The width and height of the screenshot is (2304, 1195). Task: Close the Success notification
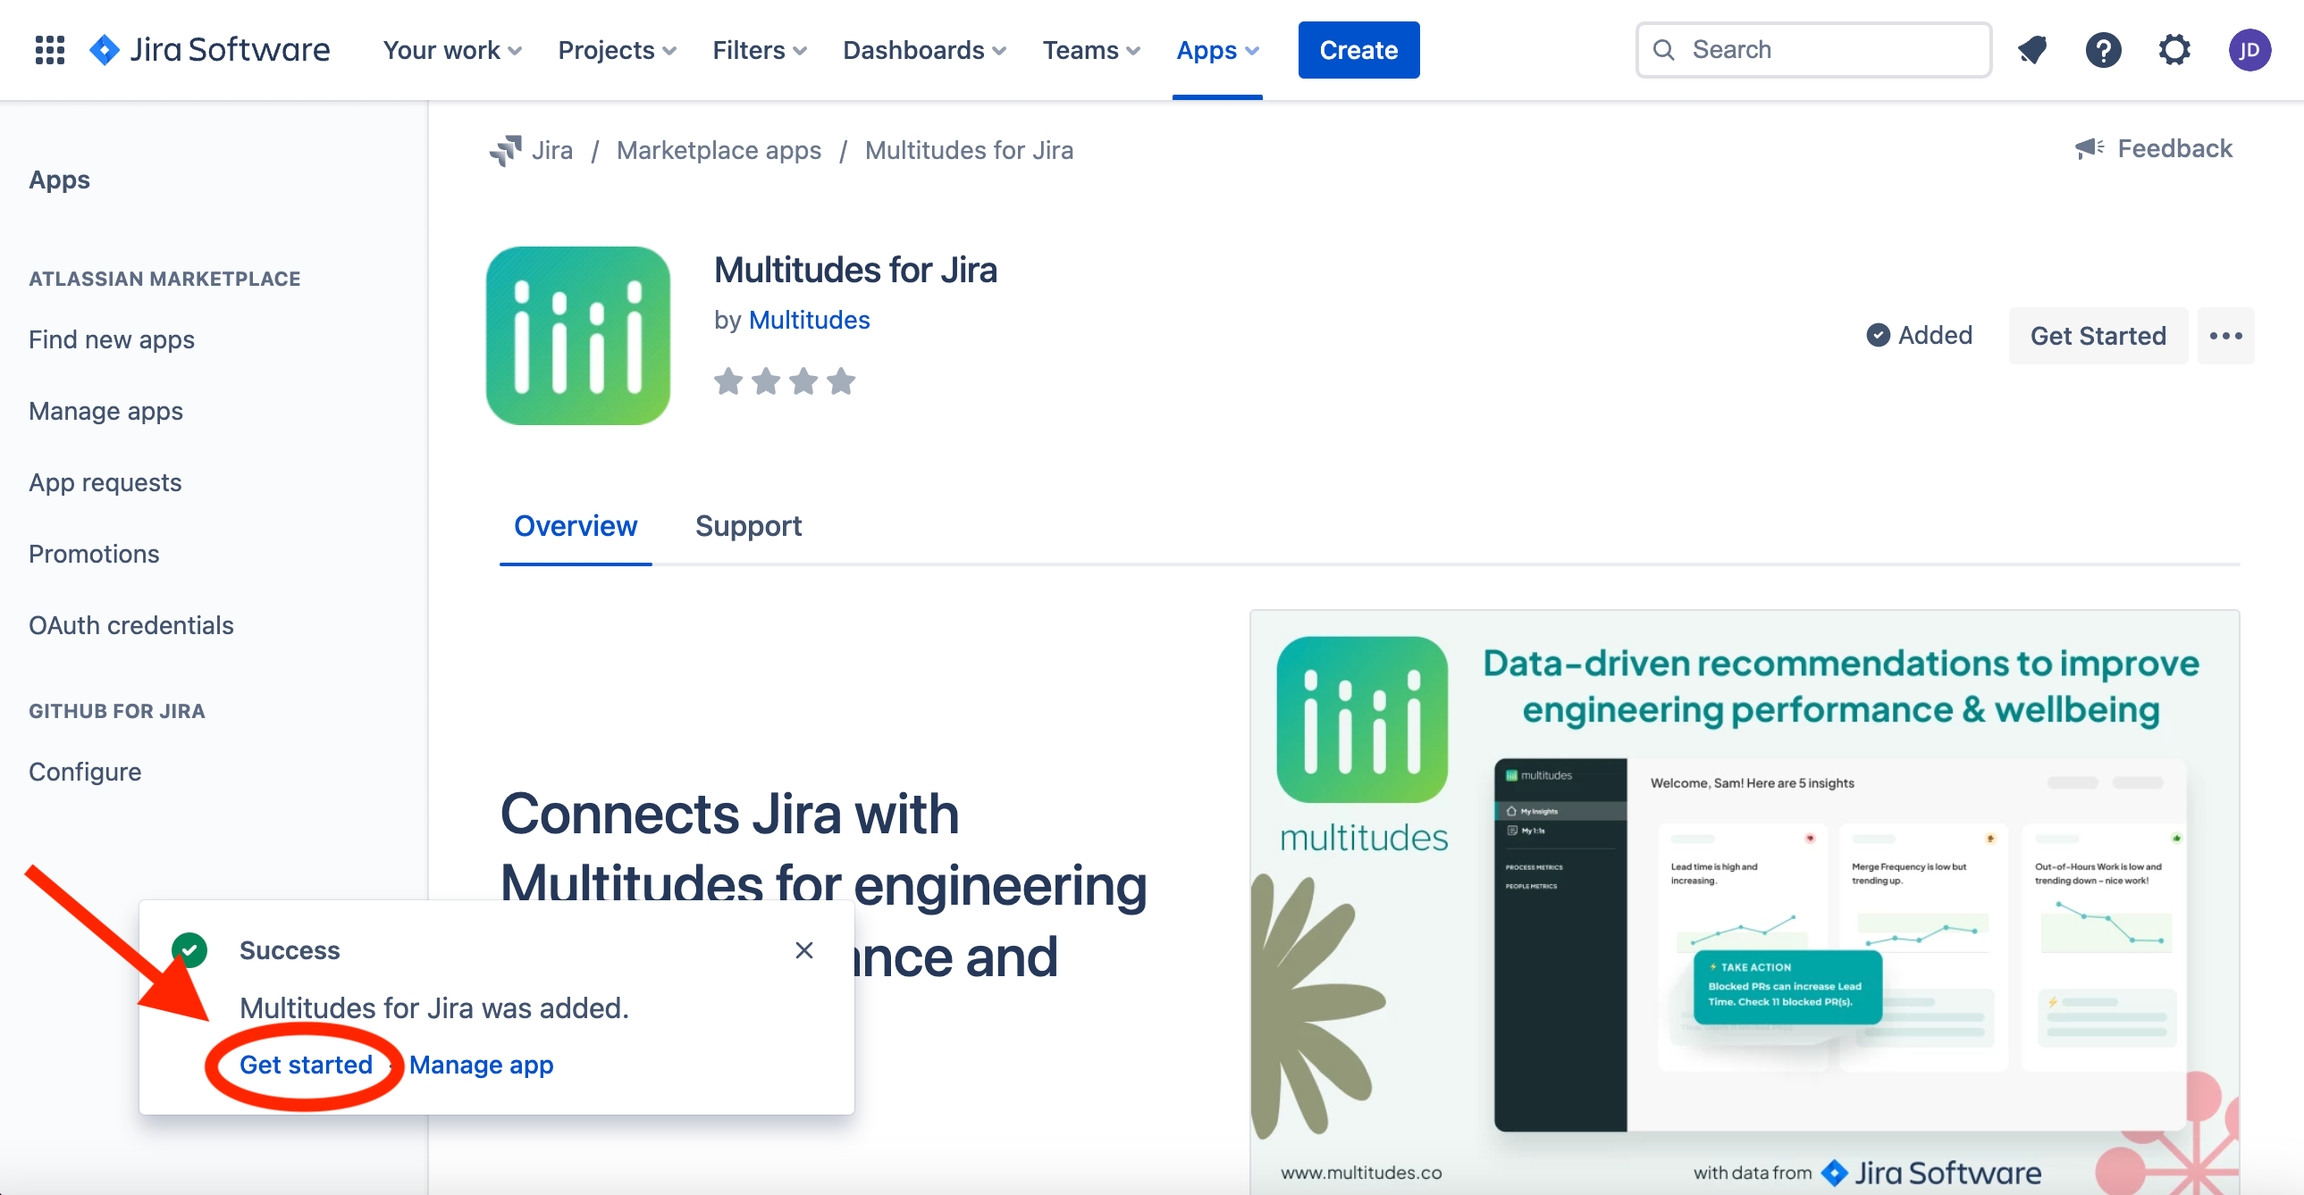pos(804,950)
